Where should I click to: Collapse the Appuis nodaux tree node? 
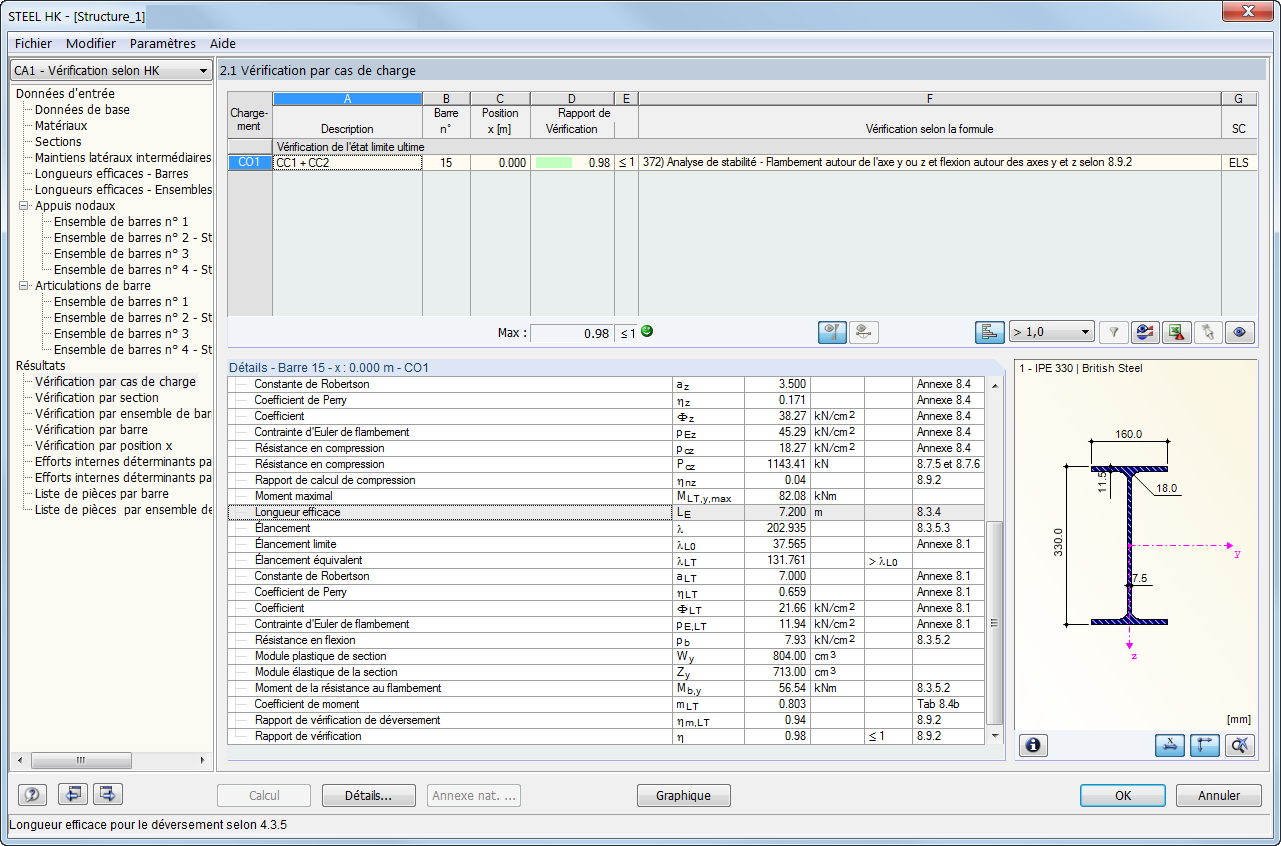[23, 206]
